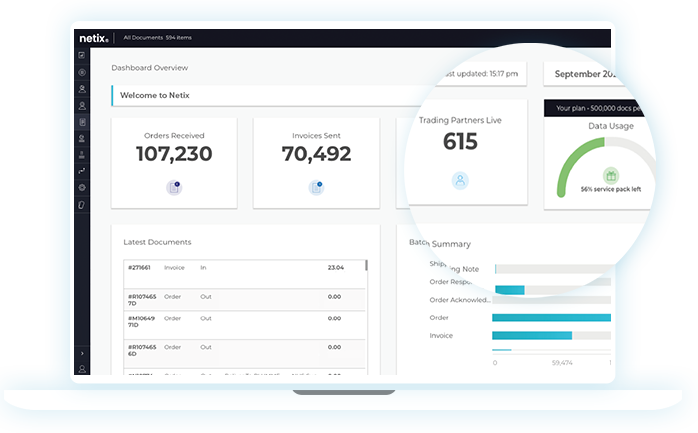
Task: Click the green gift icon in Data Usage
Action: click(x=611, y=176)
